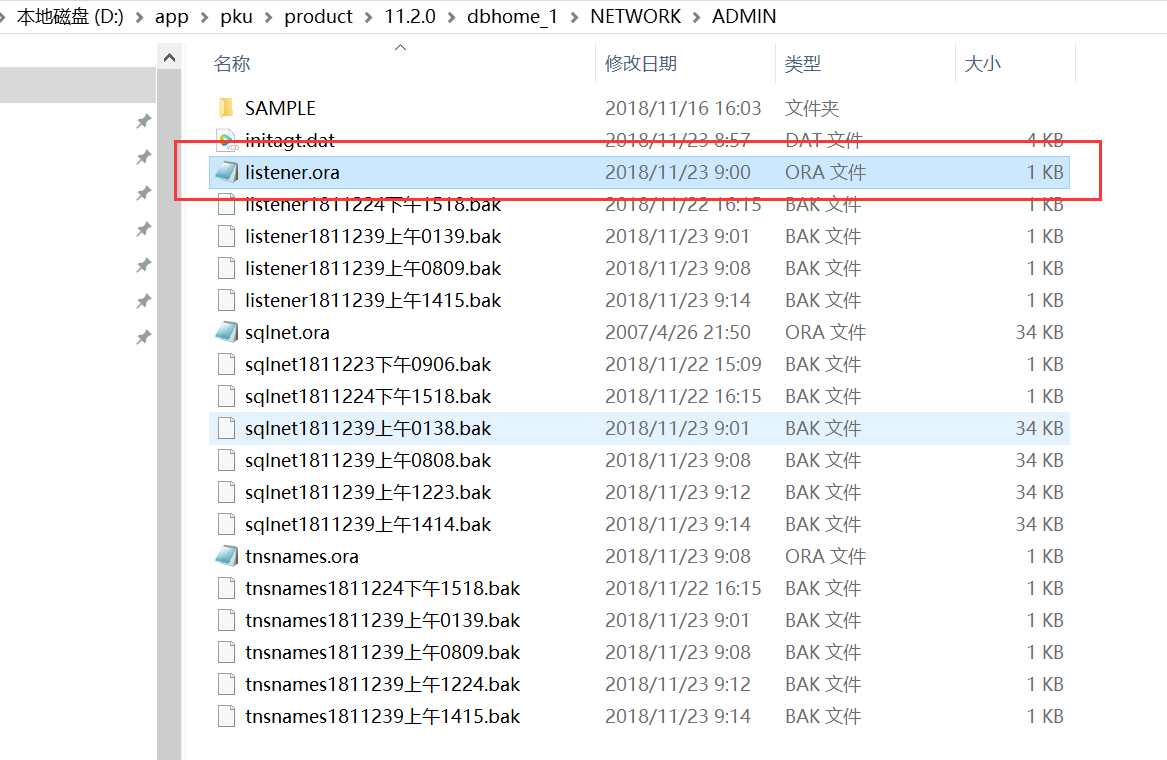This screenshot has height=760, width=1167.
Task: Expand the chevron after NETWORK
Action: (x=697, y=17)
